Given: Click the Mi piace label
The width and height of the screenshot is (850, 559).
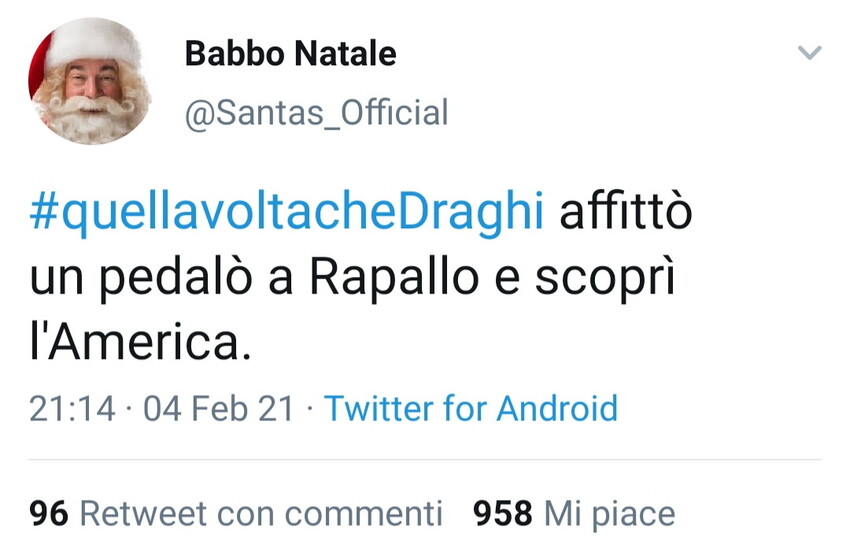Looking at the screenshot, I should pos(609,514).
